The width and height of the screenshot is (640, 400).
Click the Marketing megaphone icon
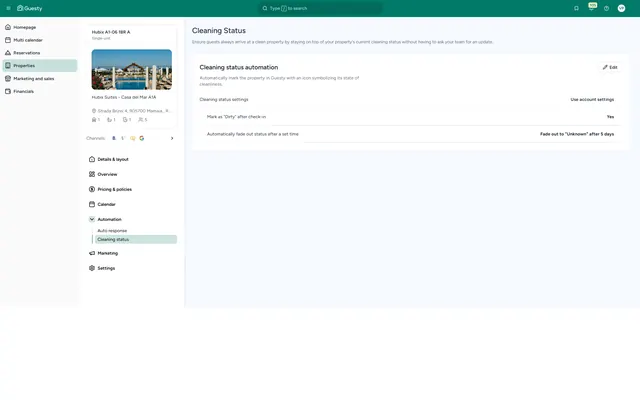pyautogui.click(x=92, y=253)
